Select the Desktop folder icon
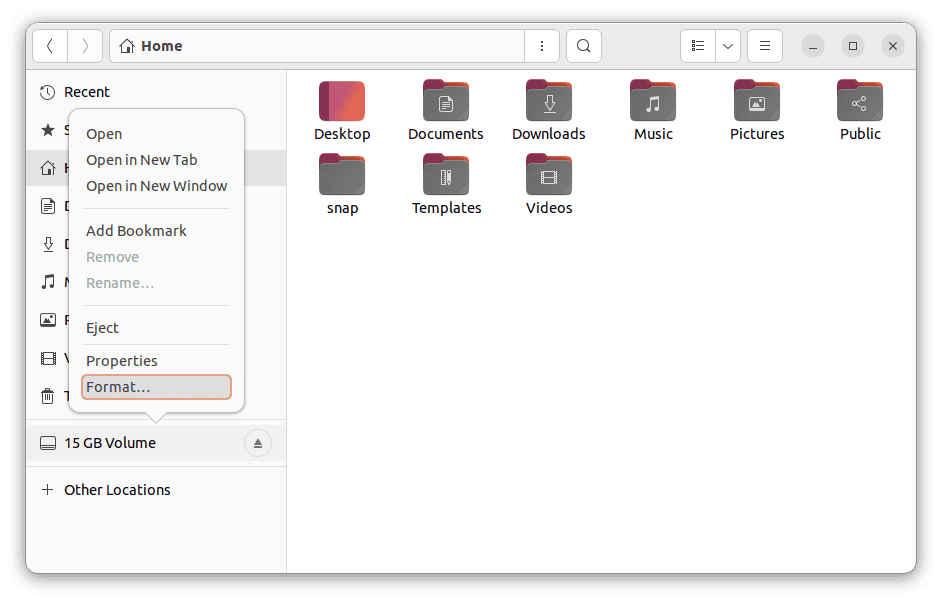942x602 pixels. pyautogui.click(x=342, y=101)
